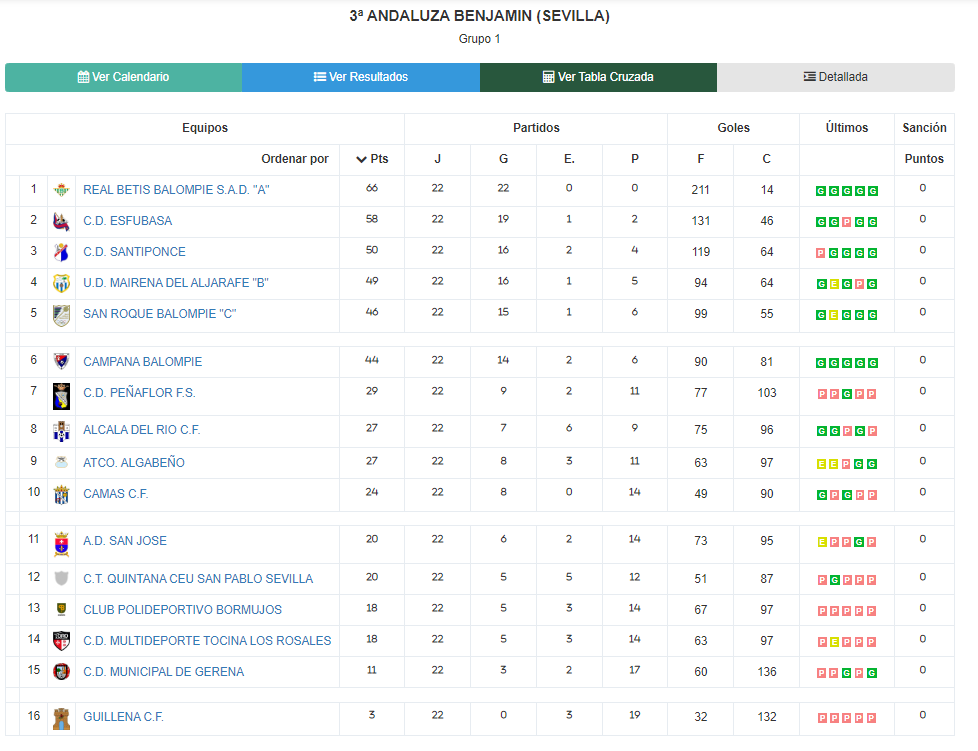Open the Ver Tabla Cruzada tab
This screenshot has width=978, height=751.
coord(598,77)
